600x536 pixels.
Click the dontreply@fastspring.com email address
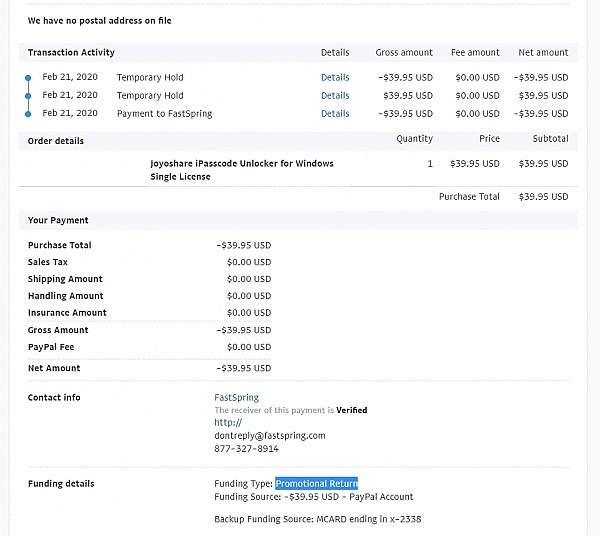(x=270, y=435)
